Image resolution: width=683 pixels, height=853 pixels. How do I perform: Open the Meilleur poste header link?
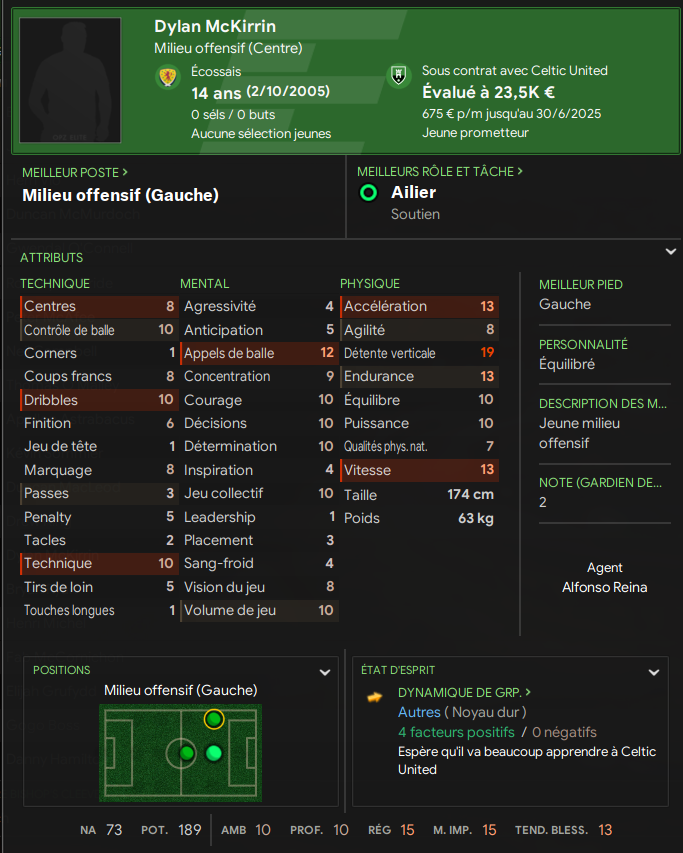[75, 173]
